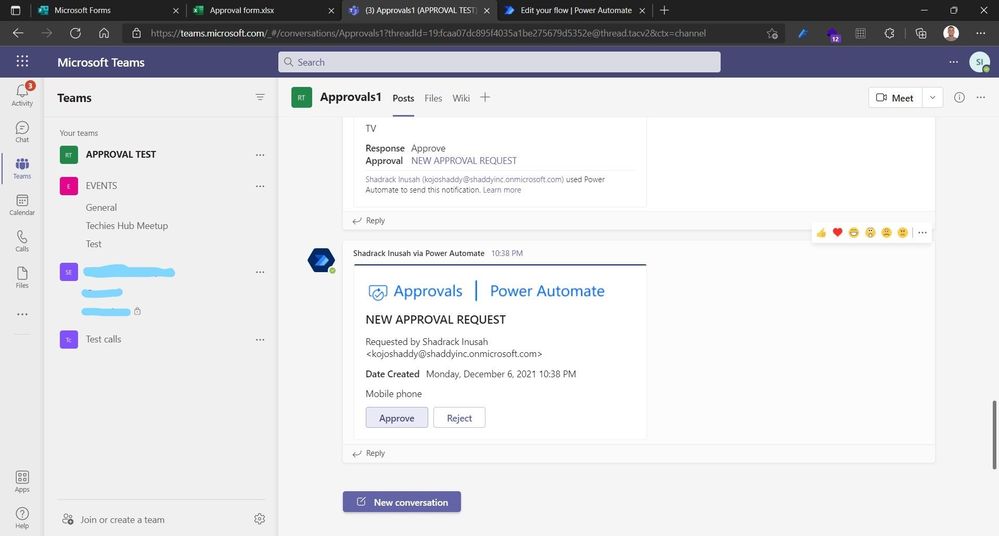Open the profile avatar in Teams header
Screen dimensions: 999x536
[x=979, y=62]
